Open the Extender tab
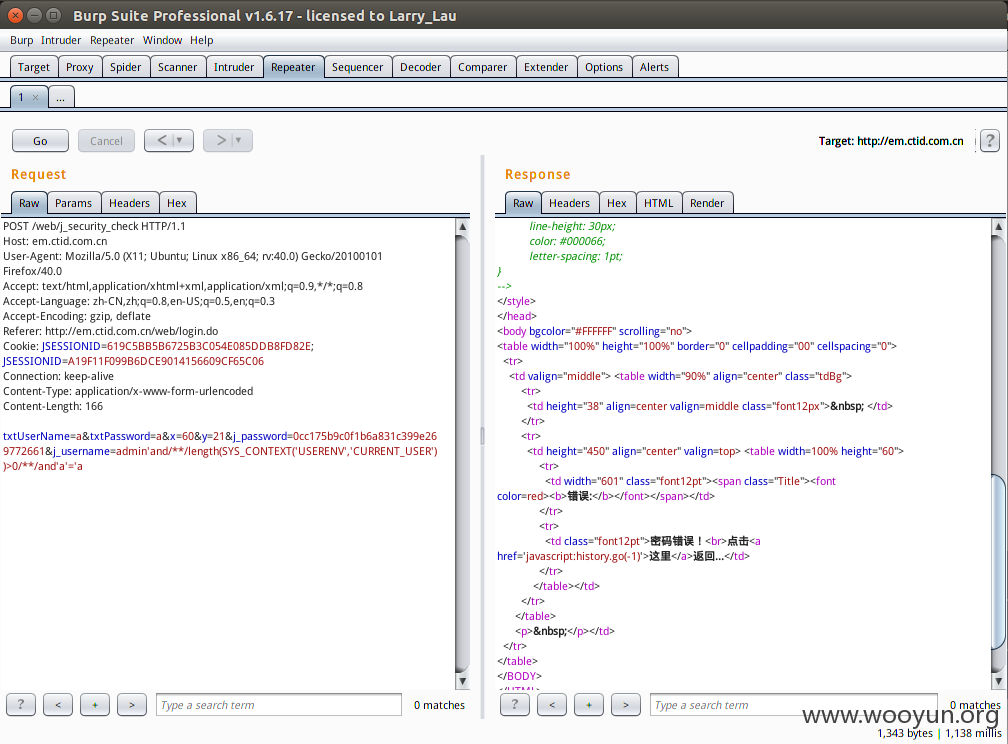1008x744 pixels. (546, 67)
